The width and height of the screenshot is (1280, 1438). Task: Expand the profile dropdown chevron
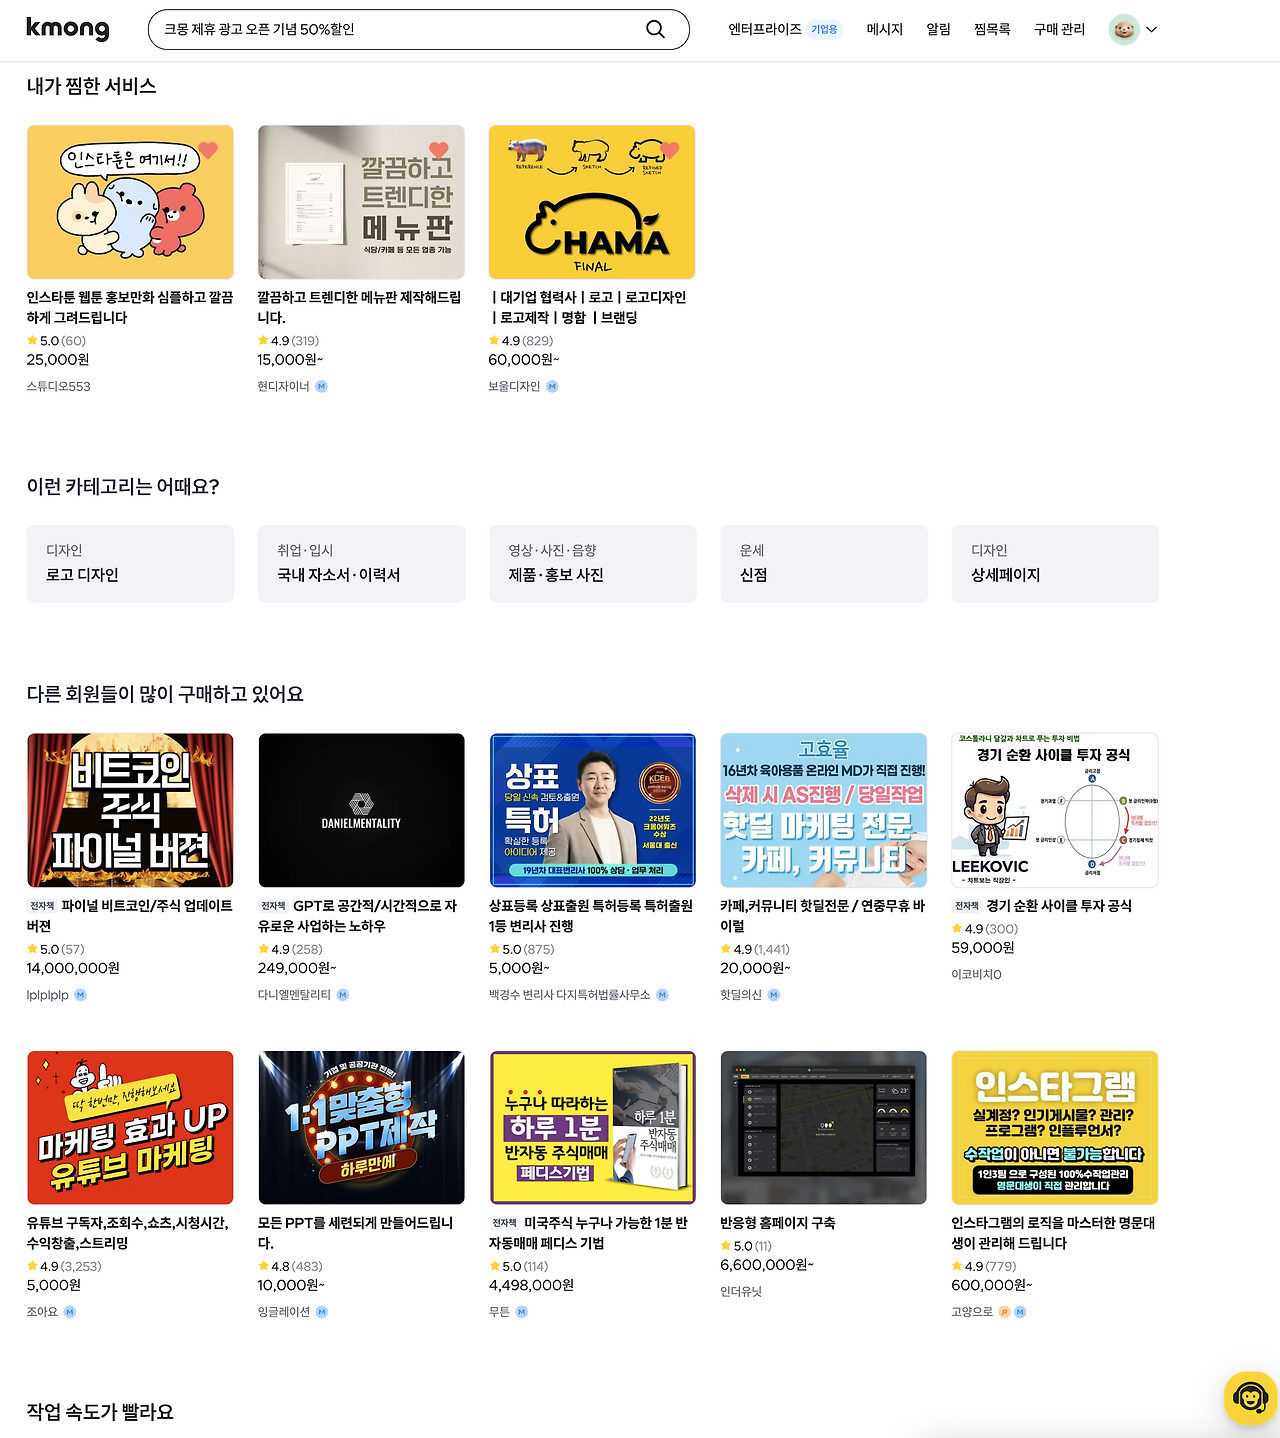(1151, 30)
